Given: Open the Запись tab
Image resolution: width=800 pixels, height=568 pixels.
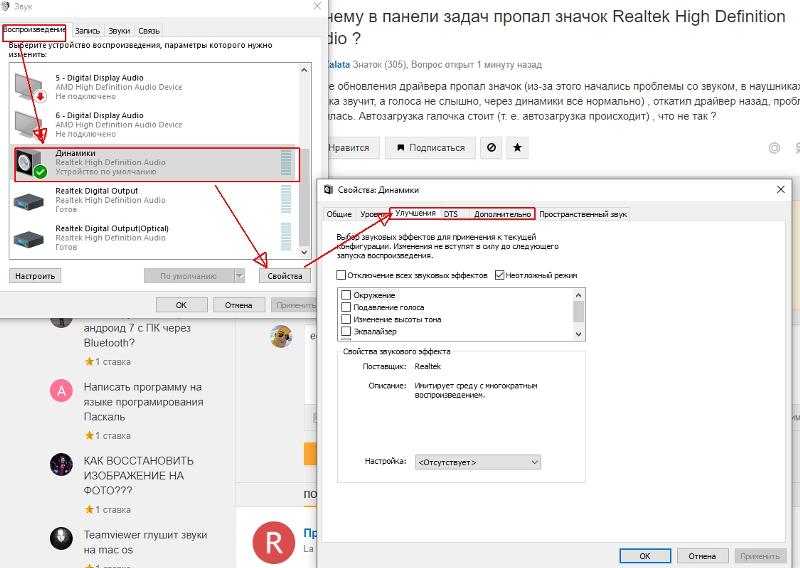Looking at the screenshot, I should tap(87, 31).
